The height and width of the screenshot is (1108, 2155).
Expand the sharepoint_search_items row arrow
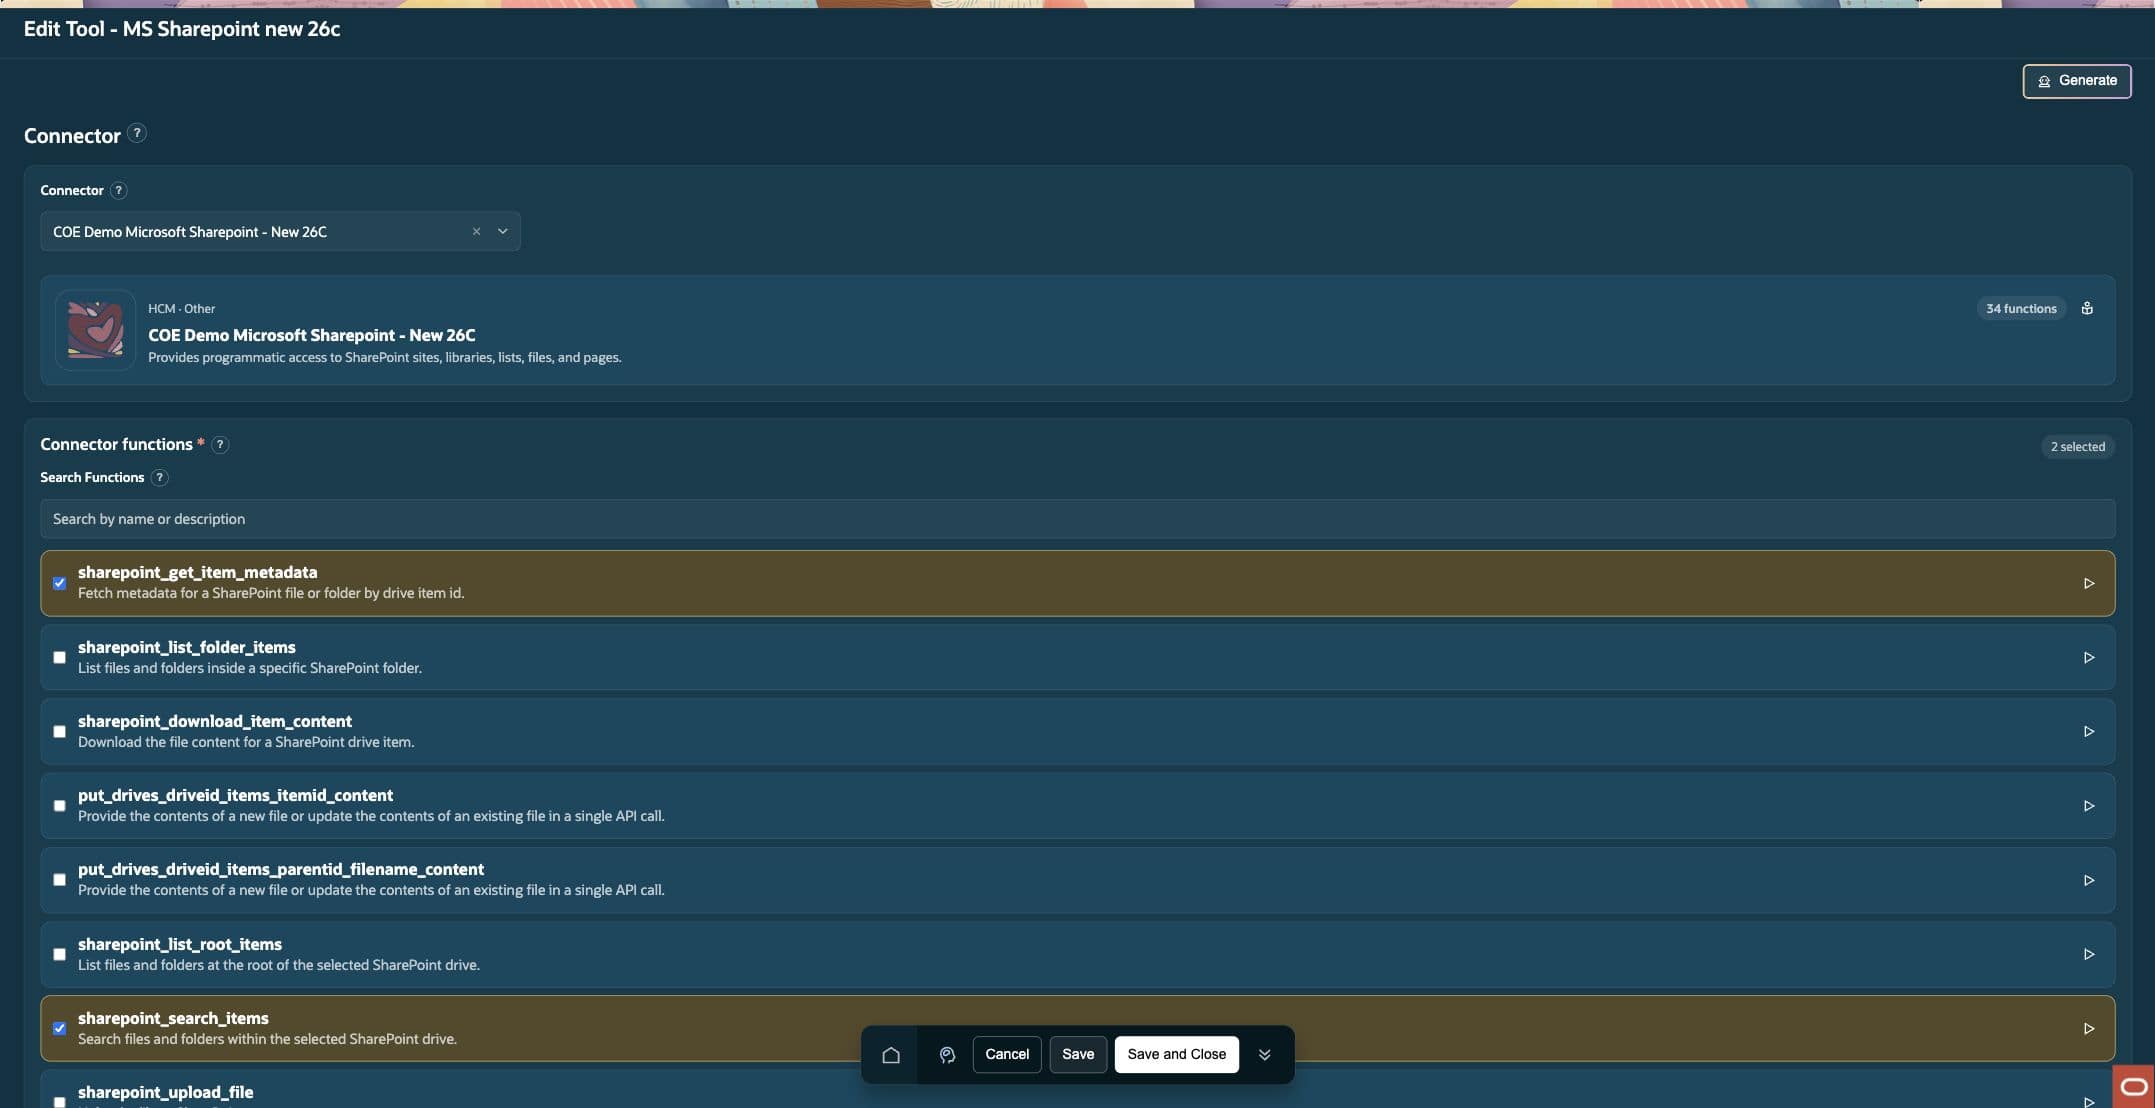point(2089,1028)
